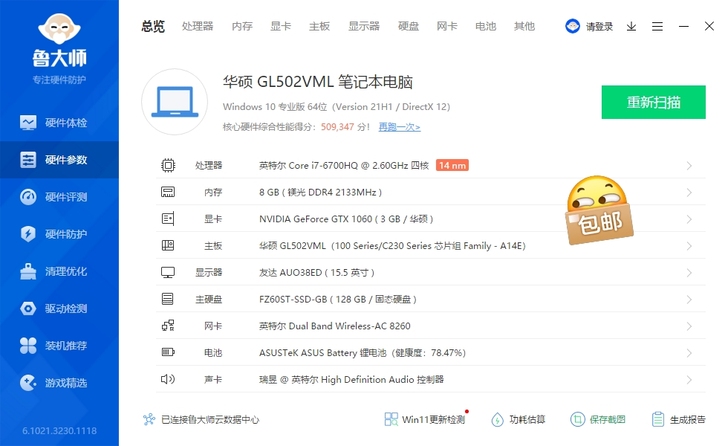Click the user avatar login icon
Screen dimensions: 728x446
[572, 26]
